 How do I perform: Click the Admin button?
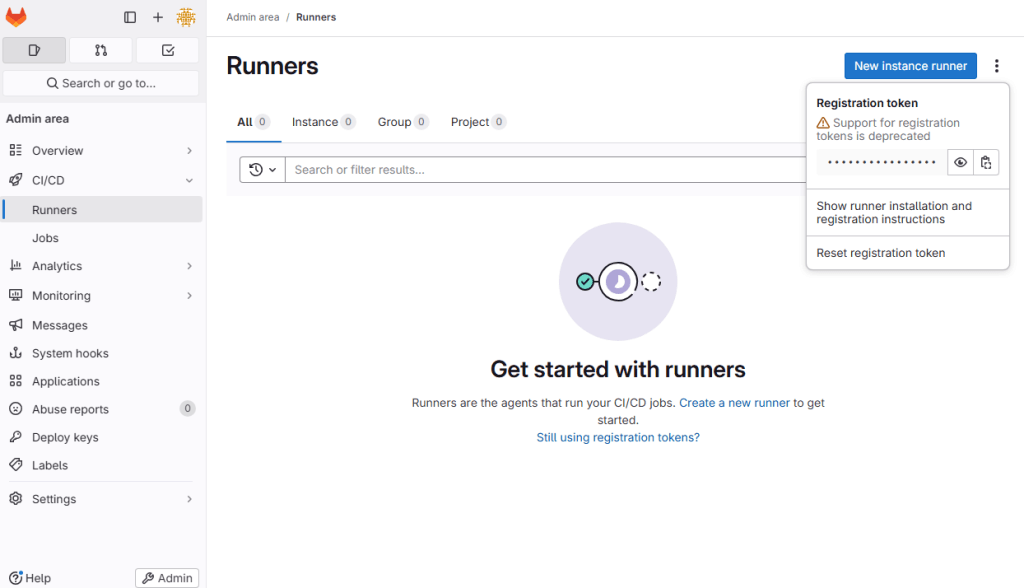(x=167, y=578)
